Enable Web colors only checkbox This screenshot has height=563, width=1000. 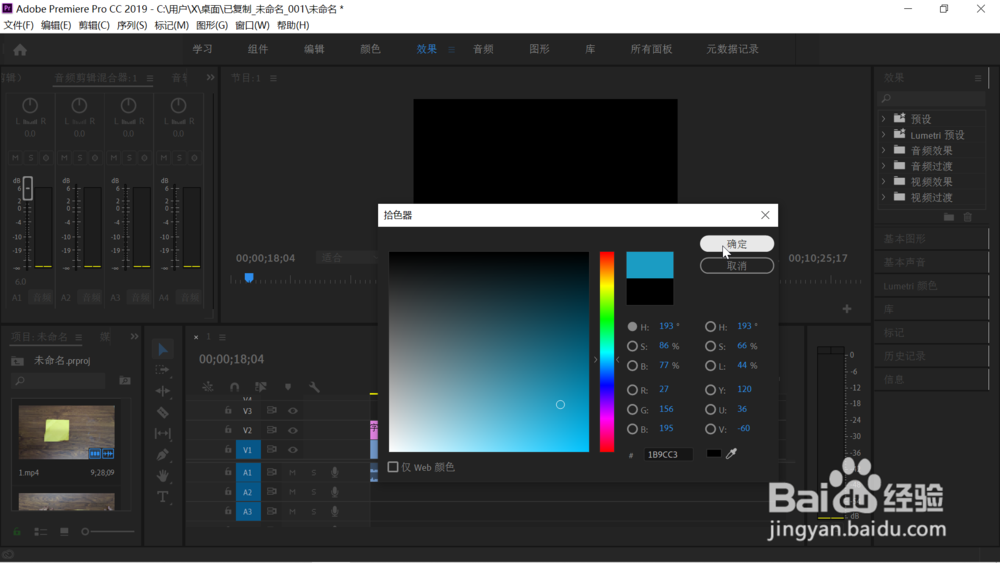[x=393, y=467]
